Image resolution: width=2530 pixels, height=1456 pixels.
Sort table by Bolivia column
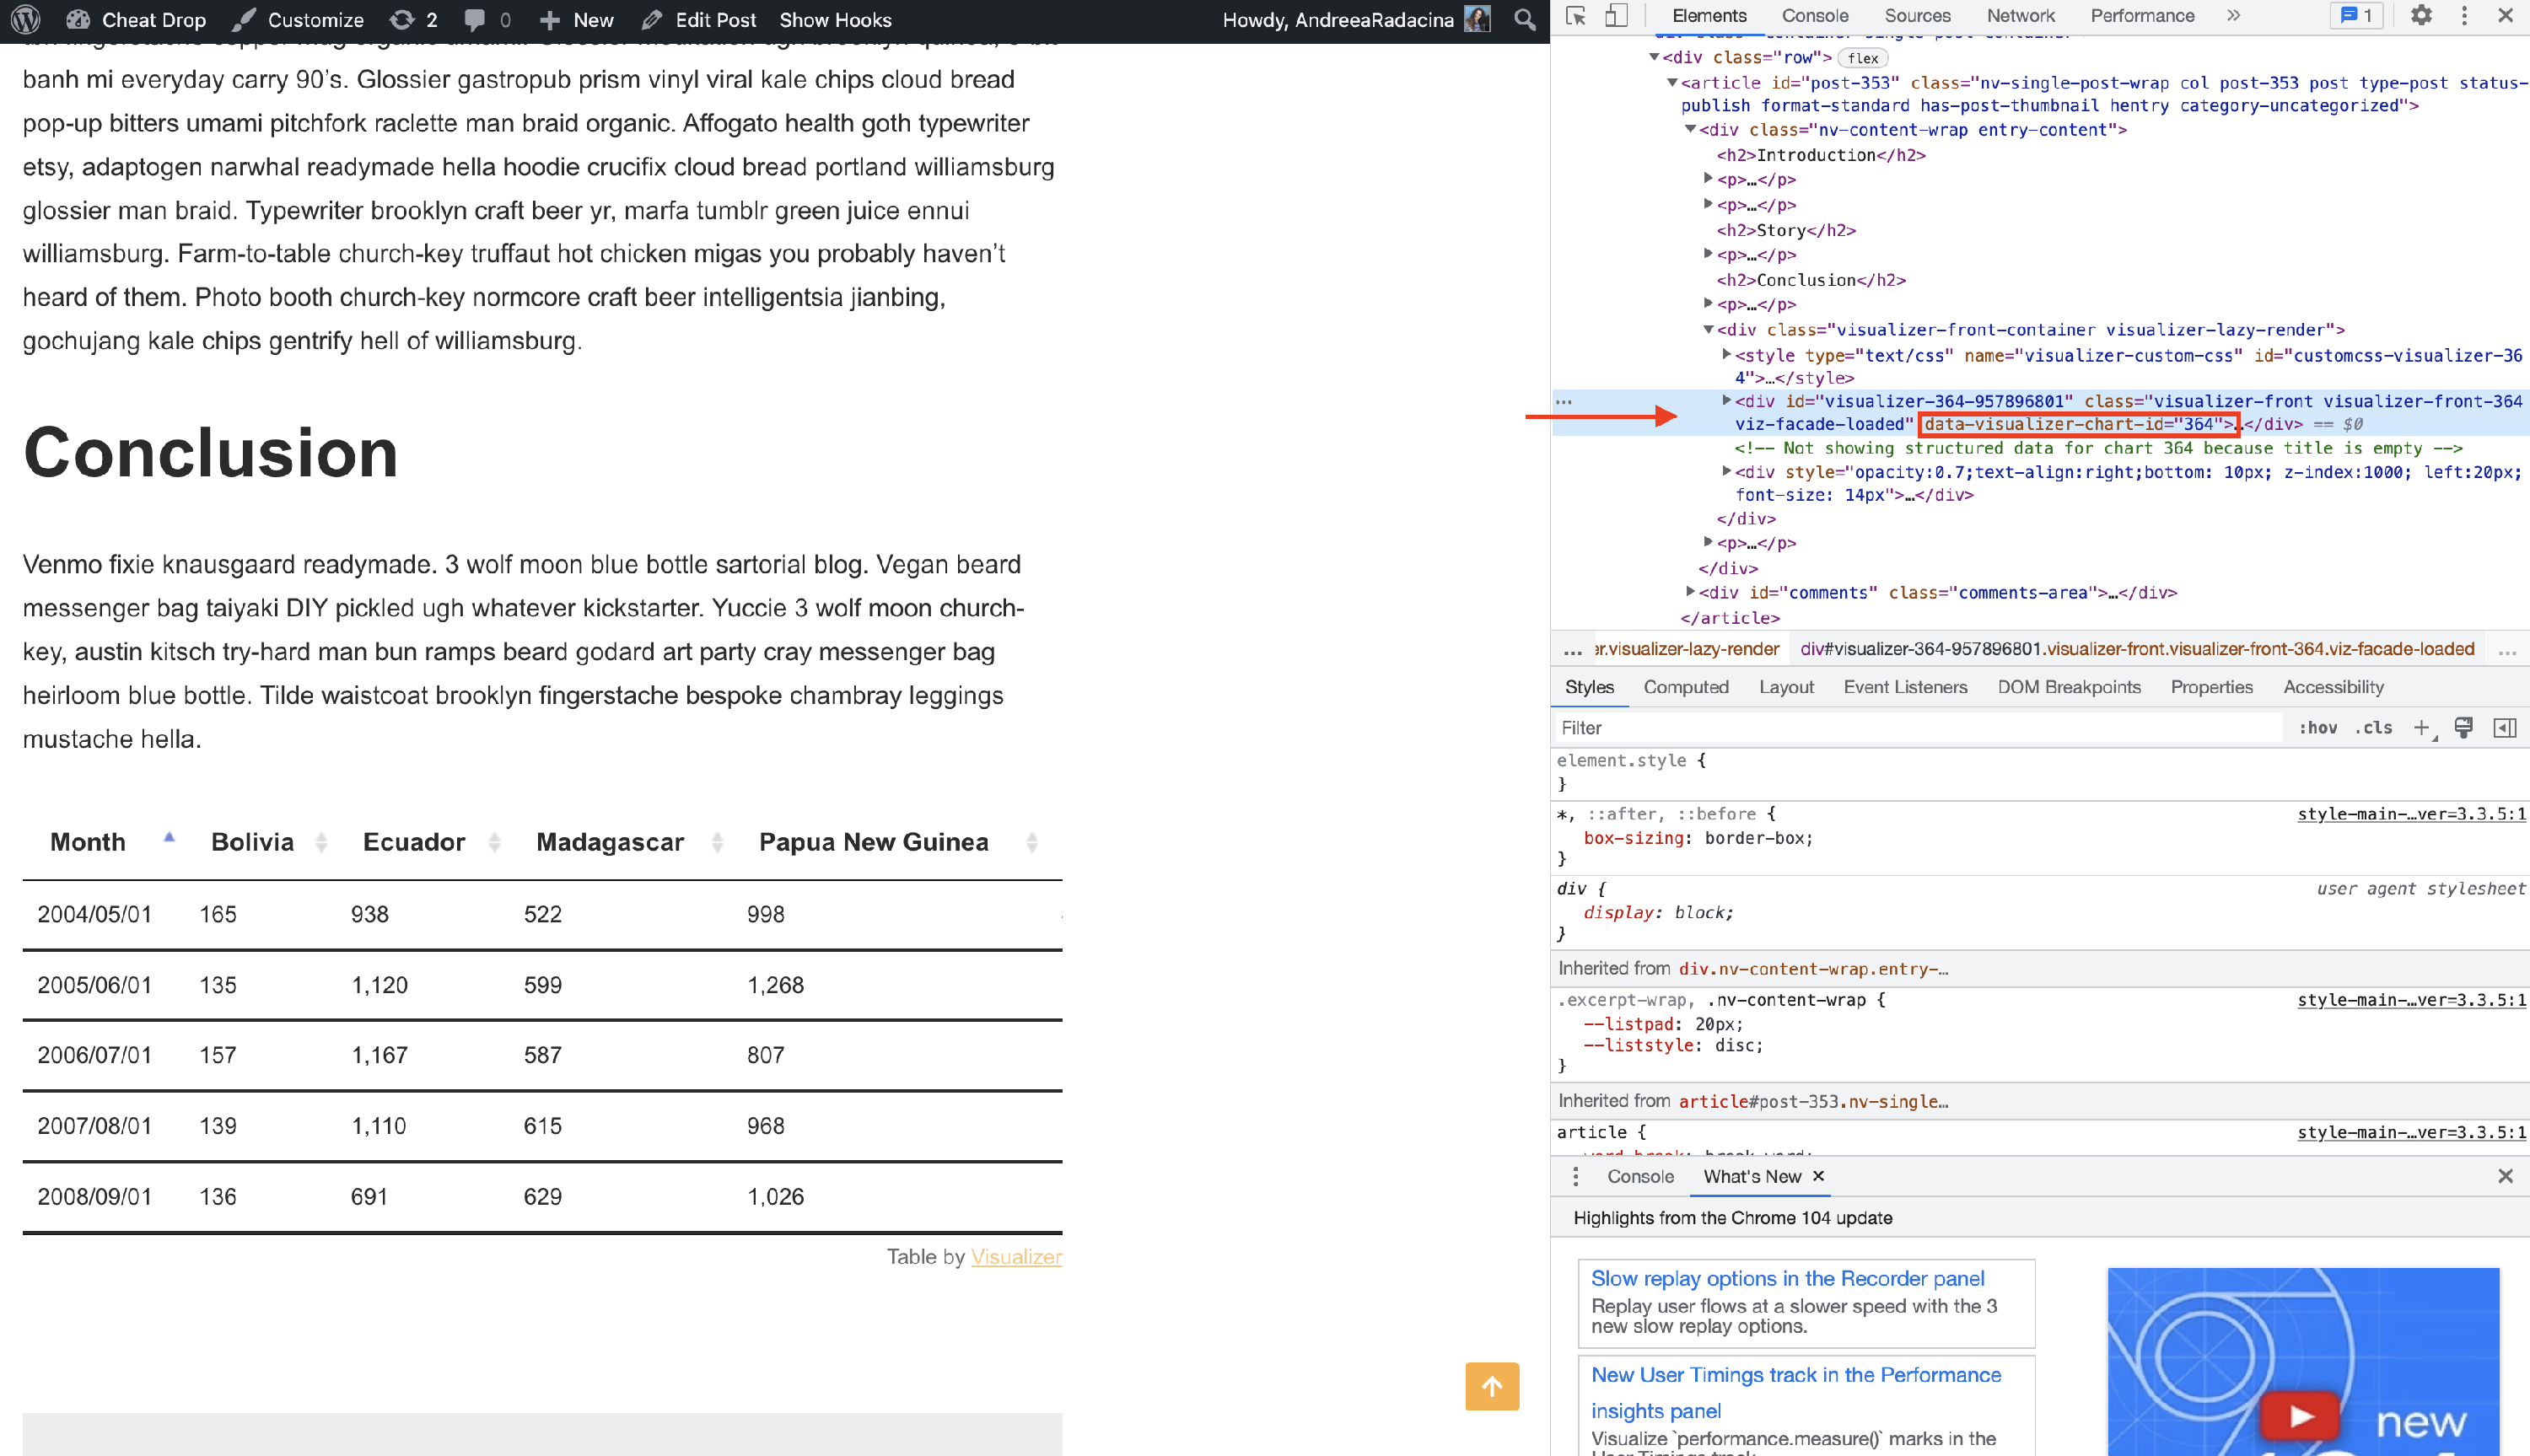coord(252,842)
